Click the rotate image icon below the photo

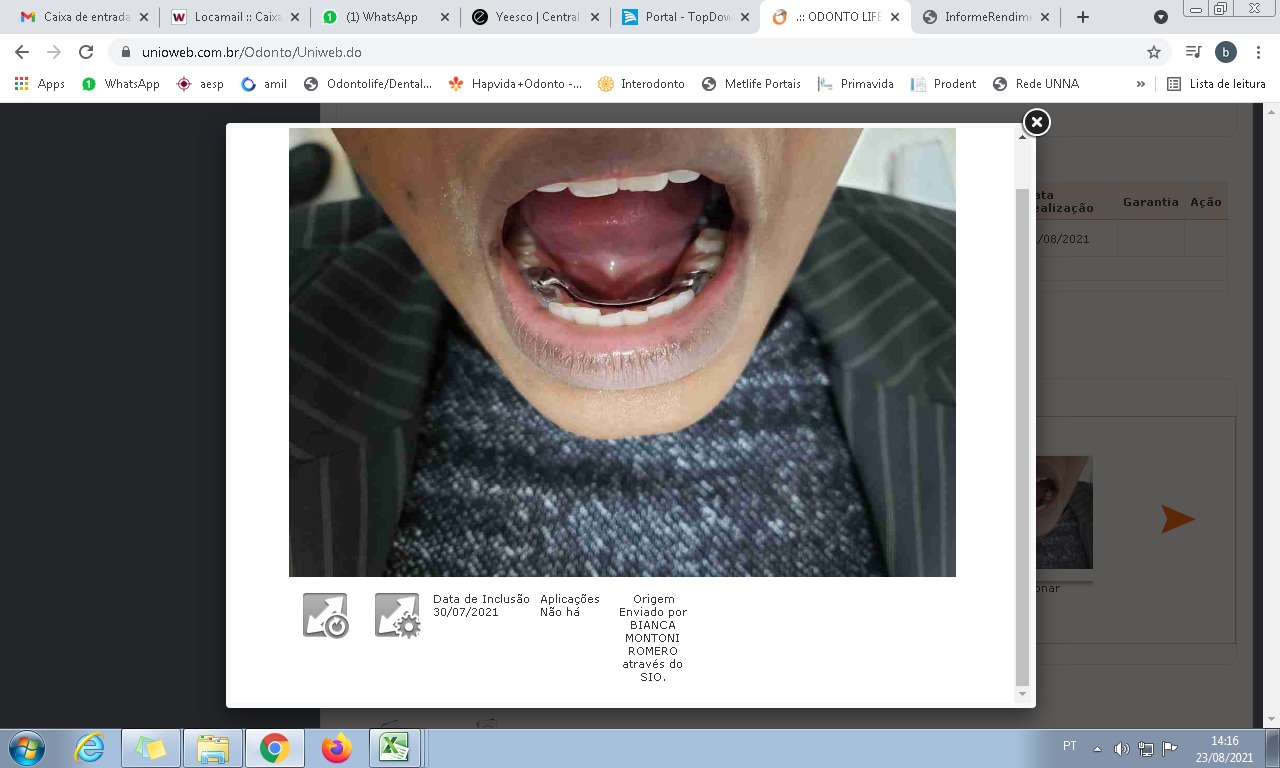(325, 615)
